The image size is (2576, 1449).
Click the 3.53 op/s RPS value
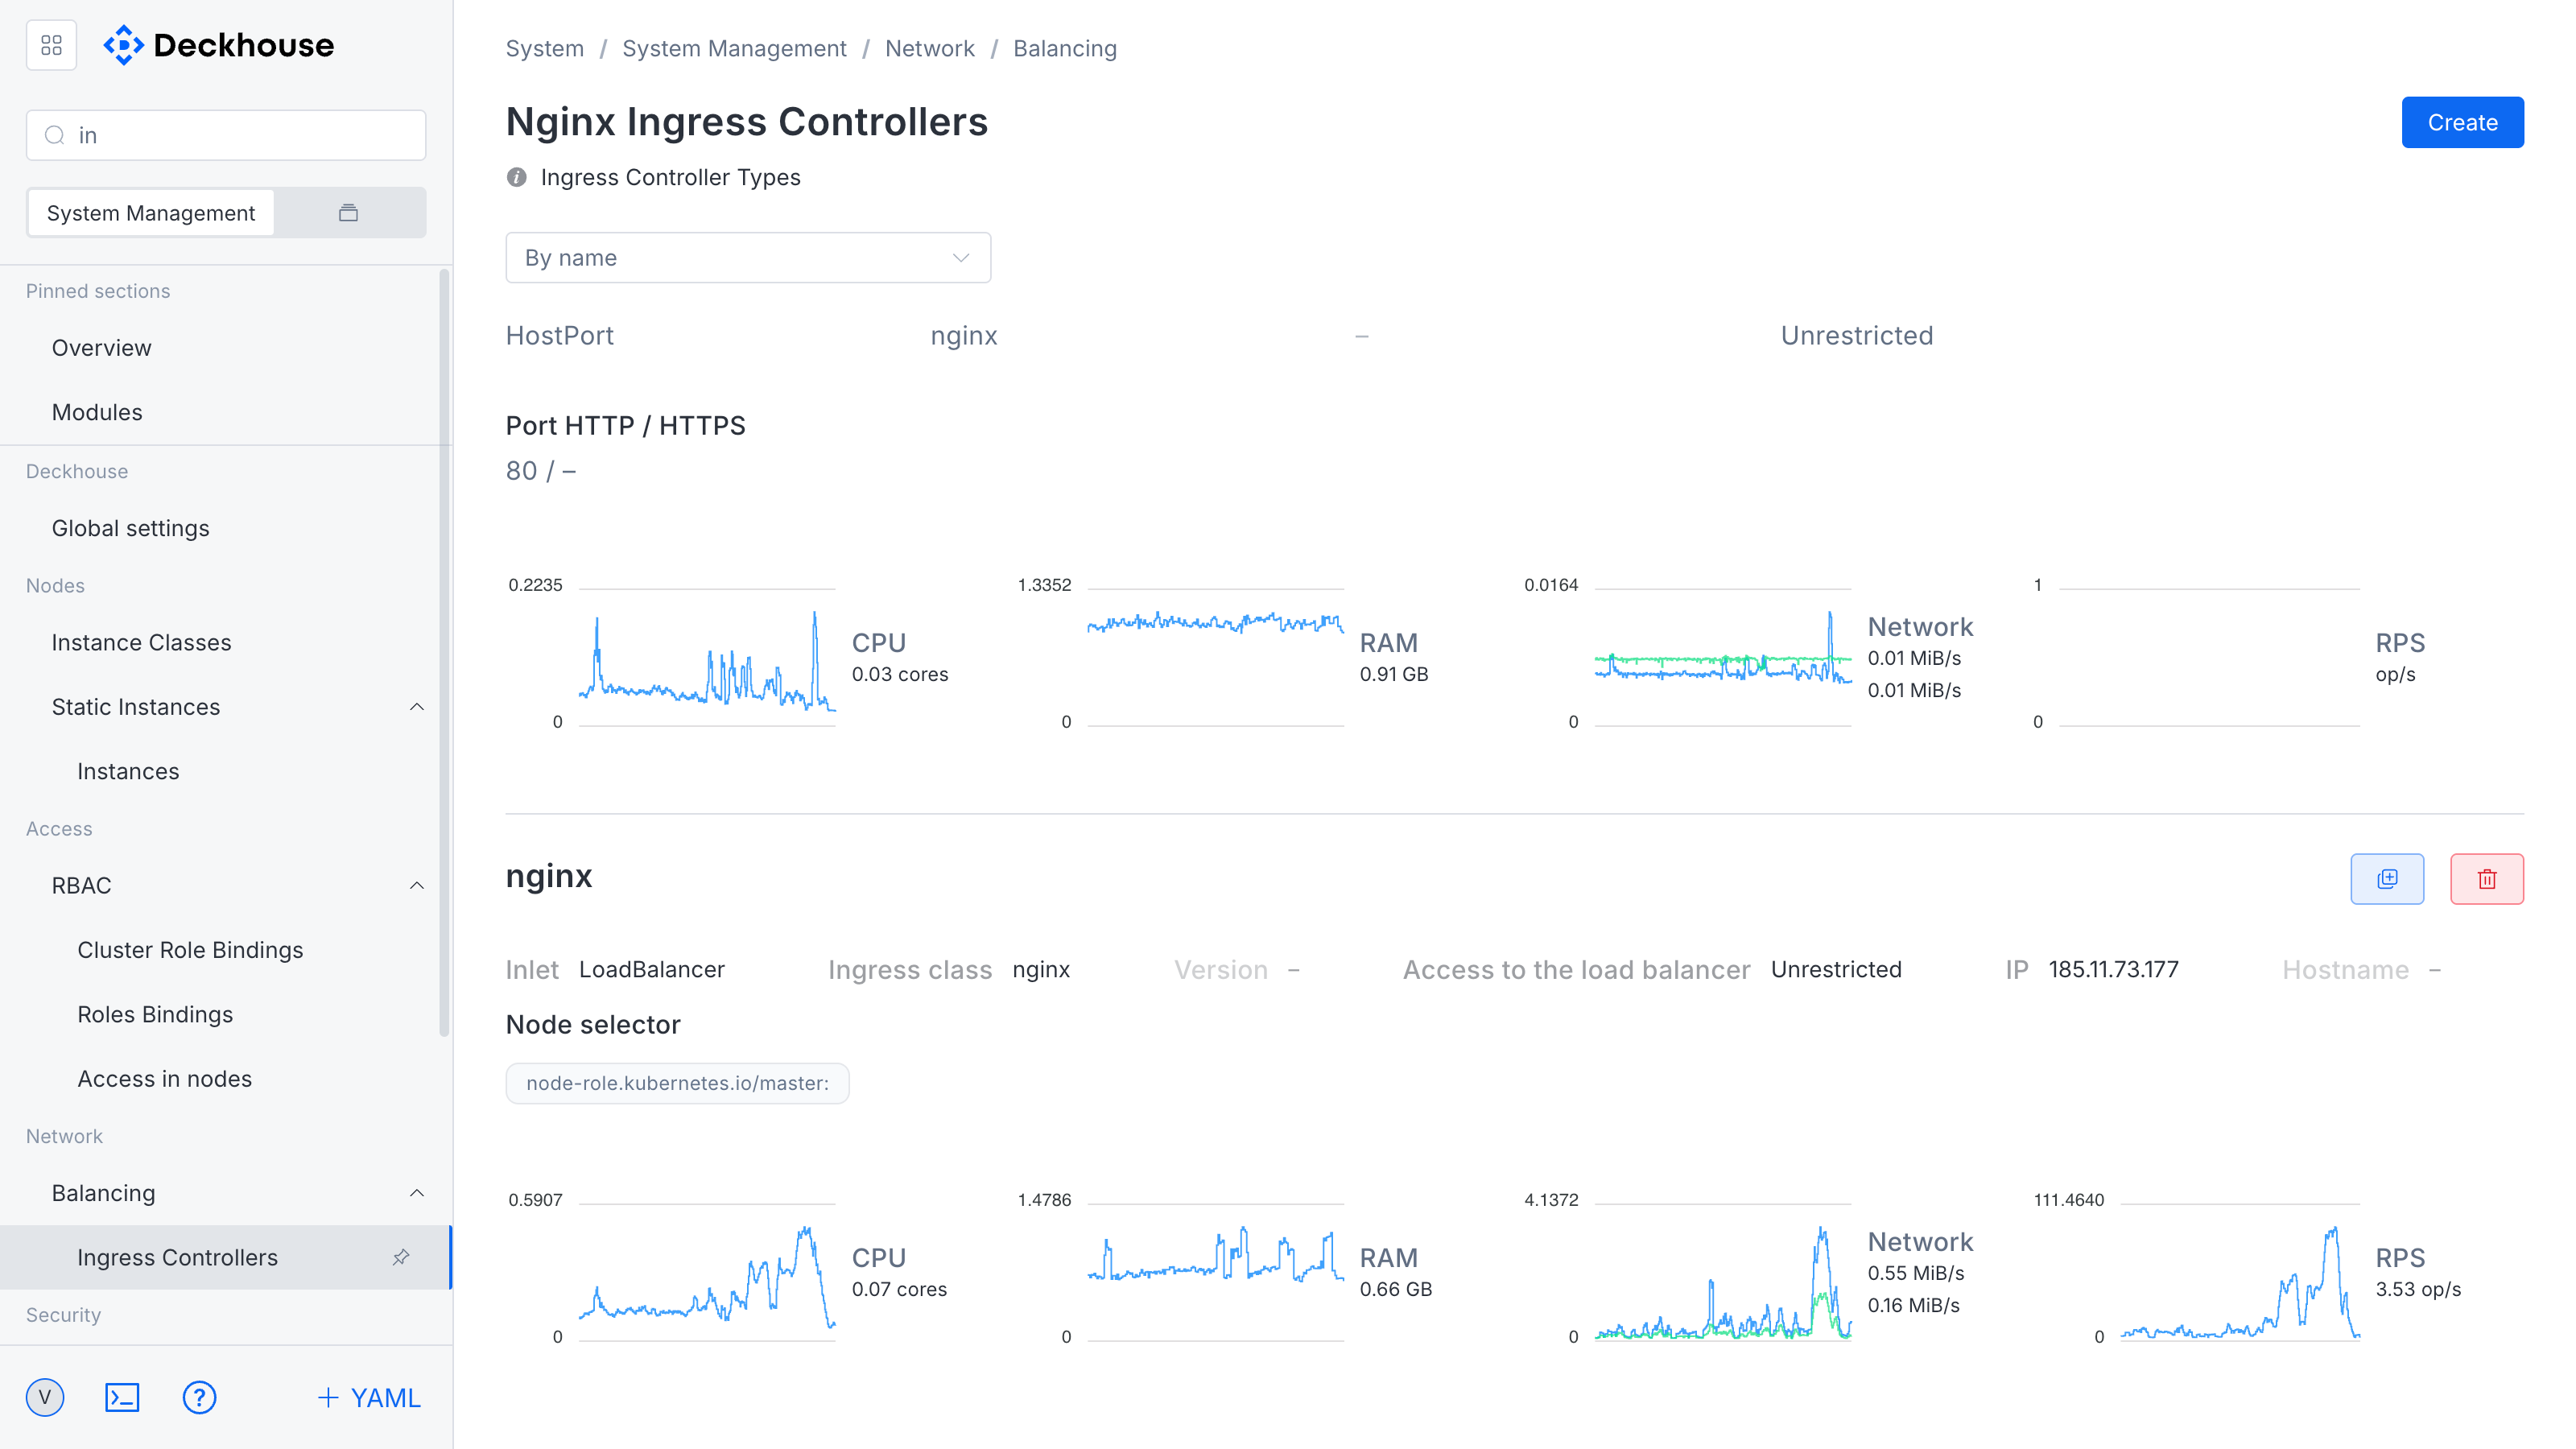point(2419,1289)
